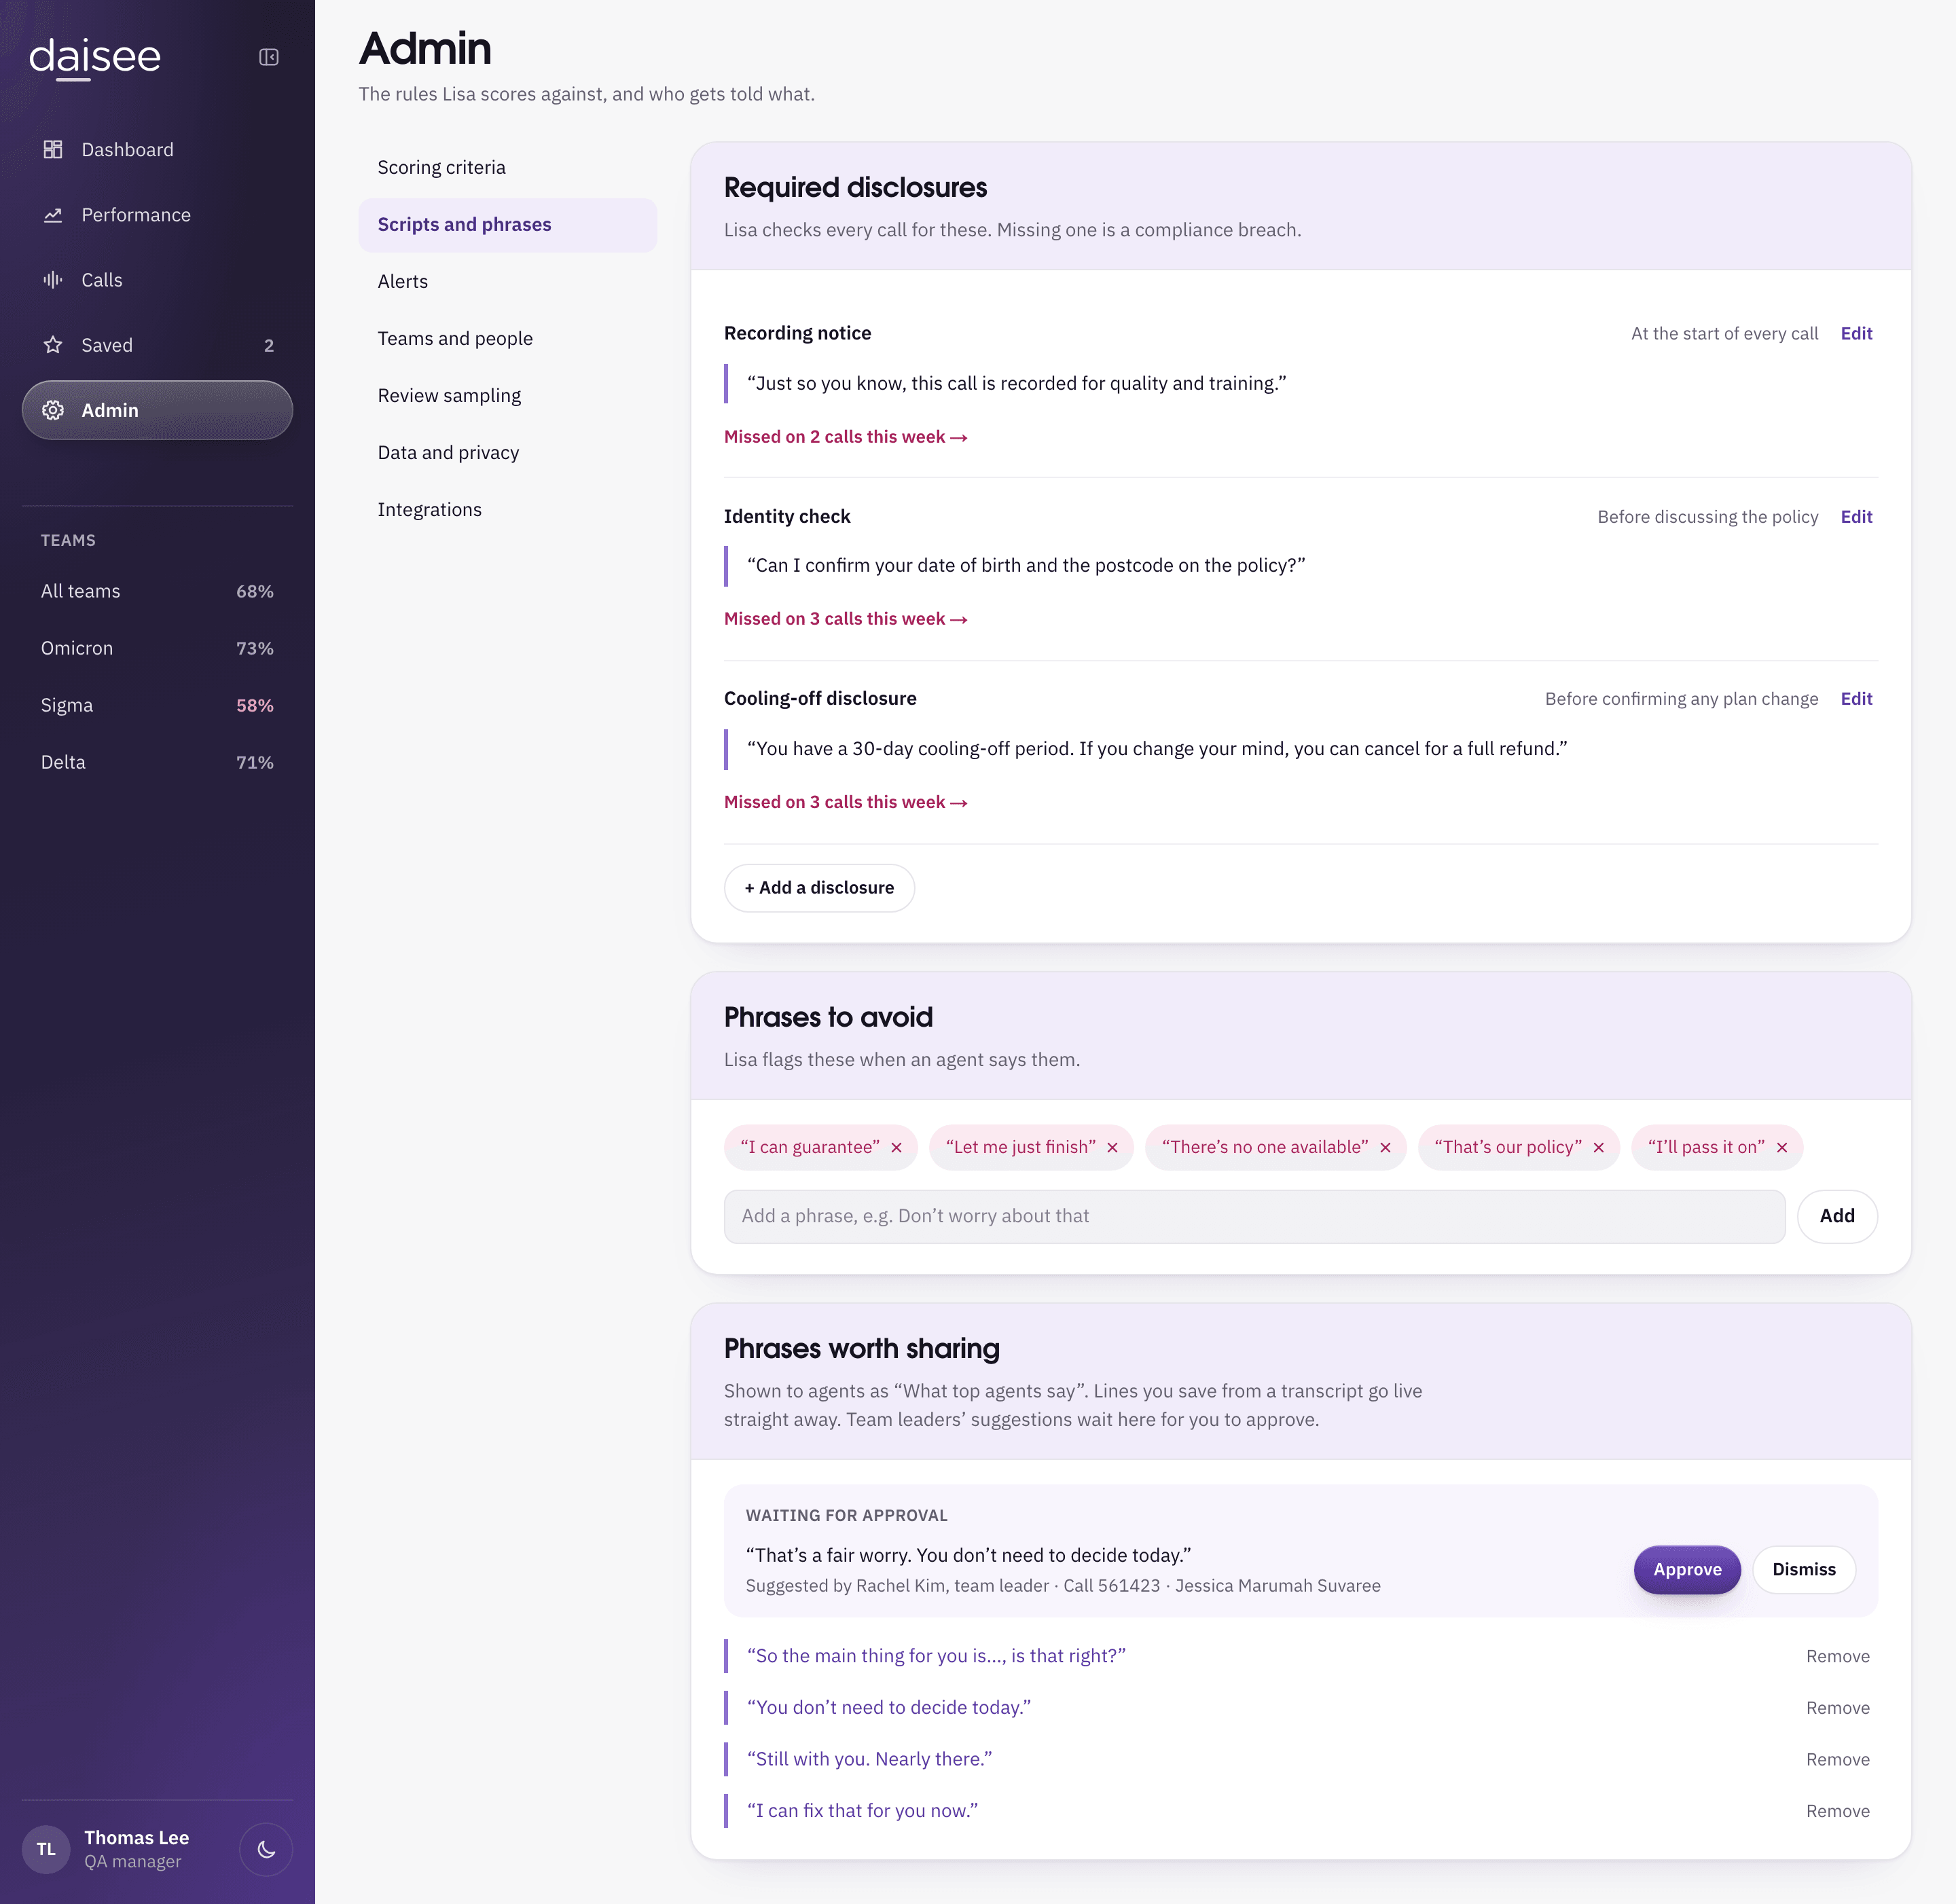
Task: Remove the "I'll pass it on" chip
Action: point(1782,1147)
